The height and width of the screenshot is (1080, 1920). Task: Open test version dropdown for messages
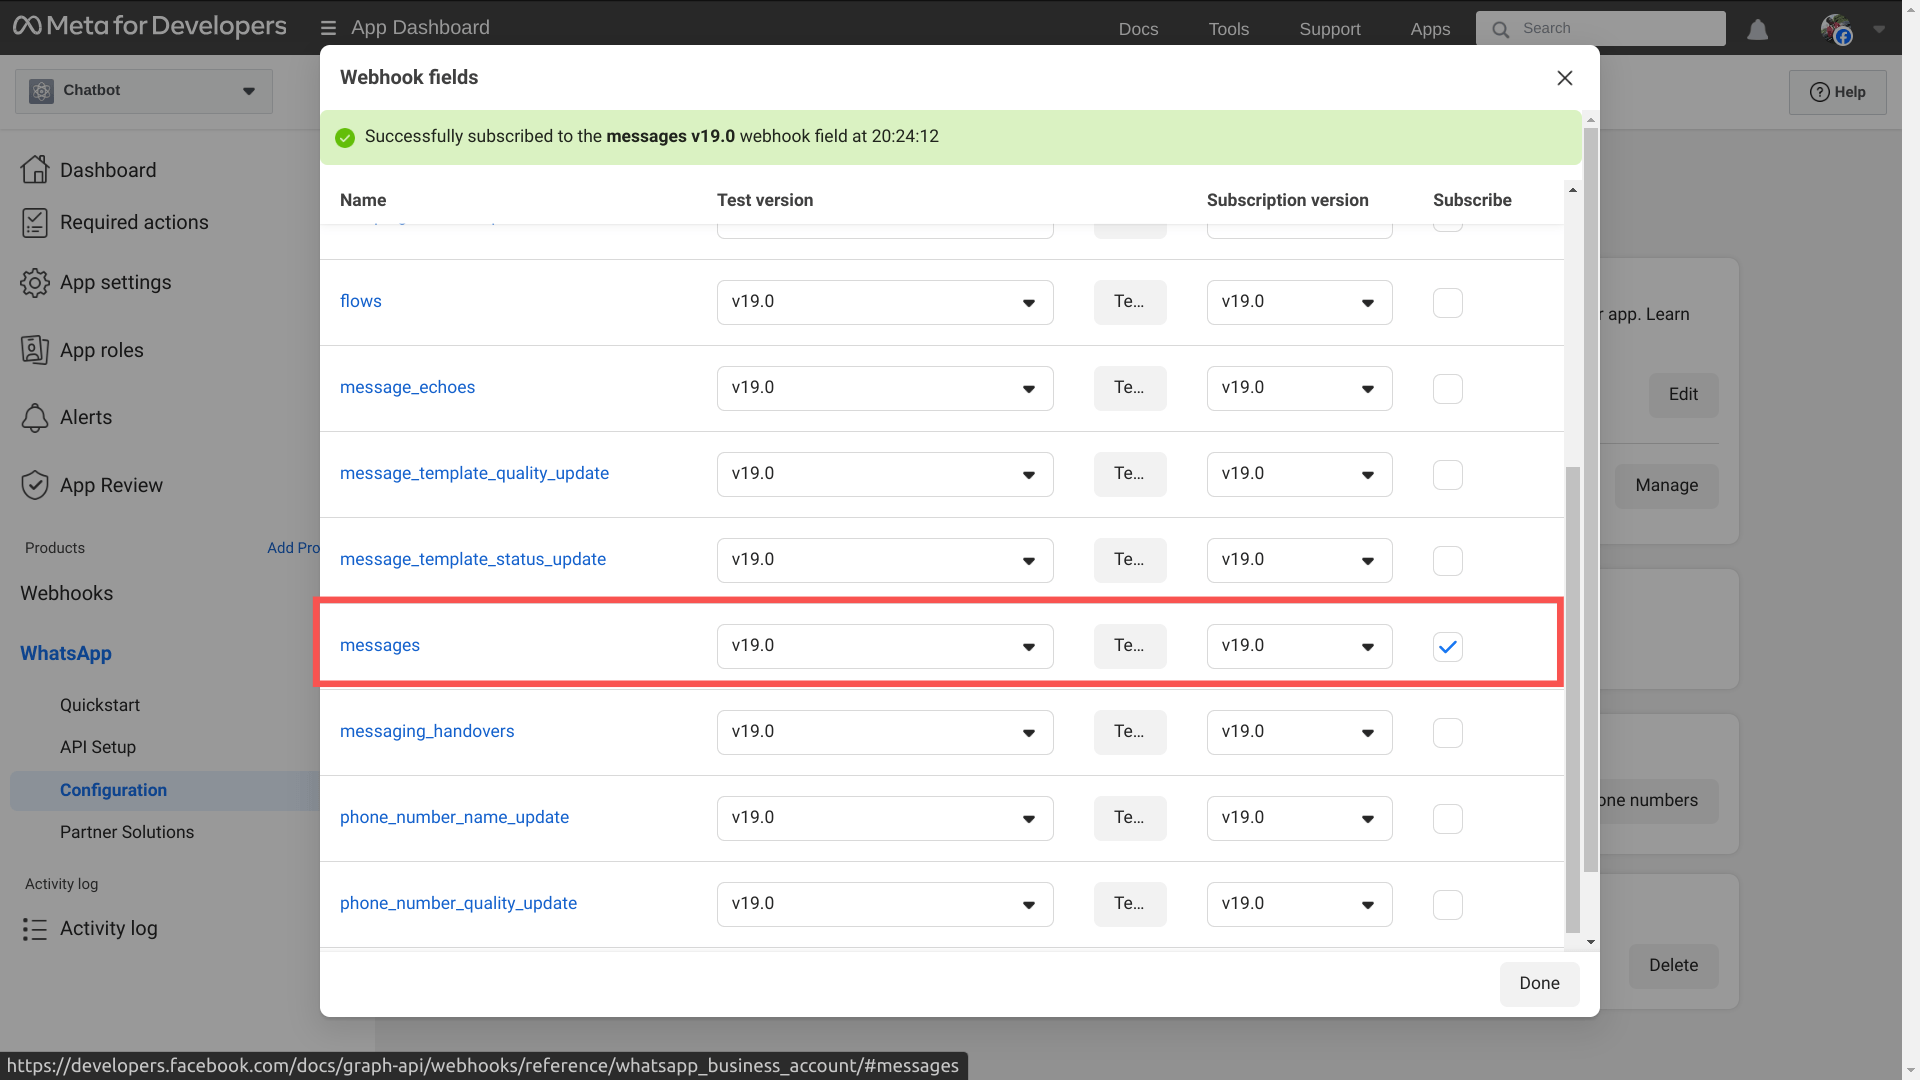(885, 647)
